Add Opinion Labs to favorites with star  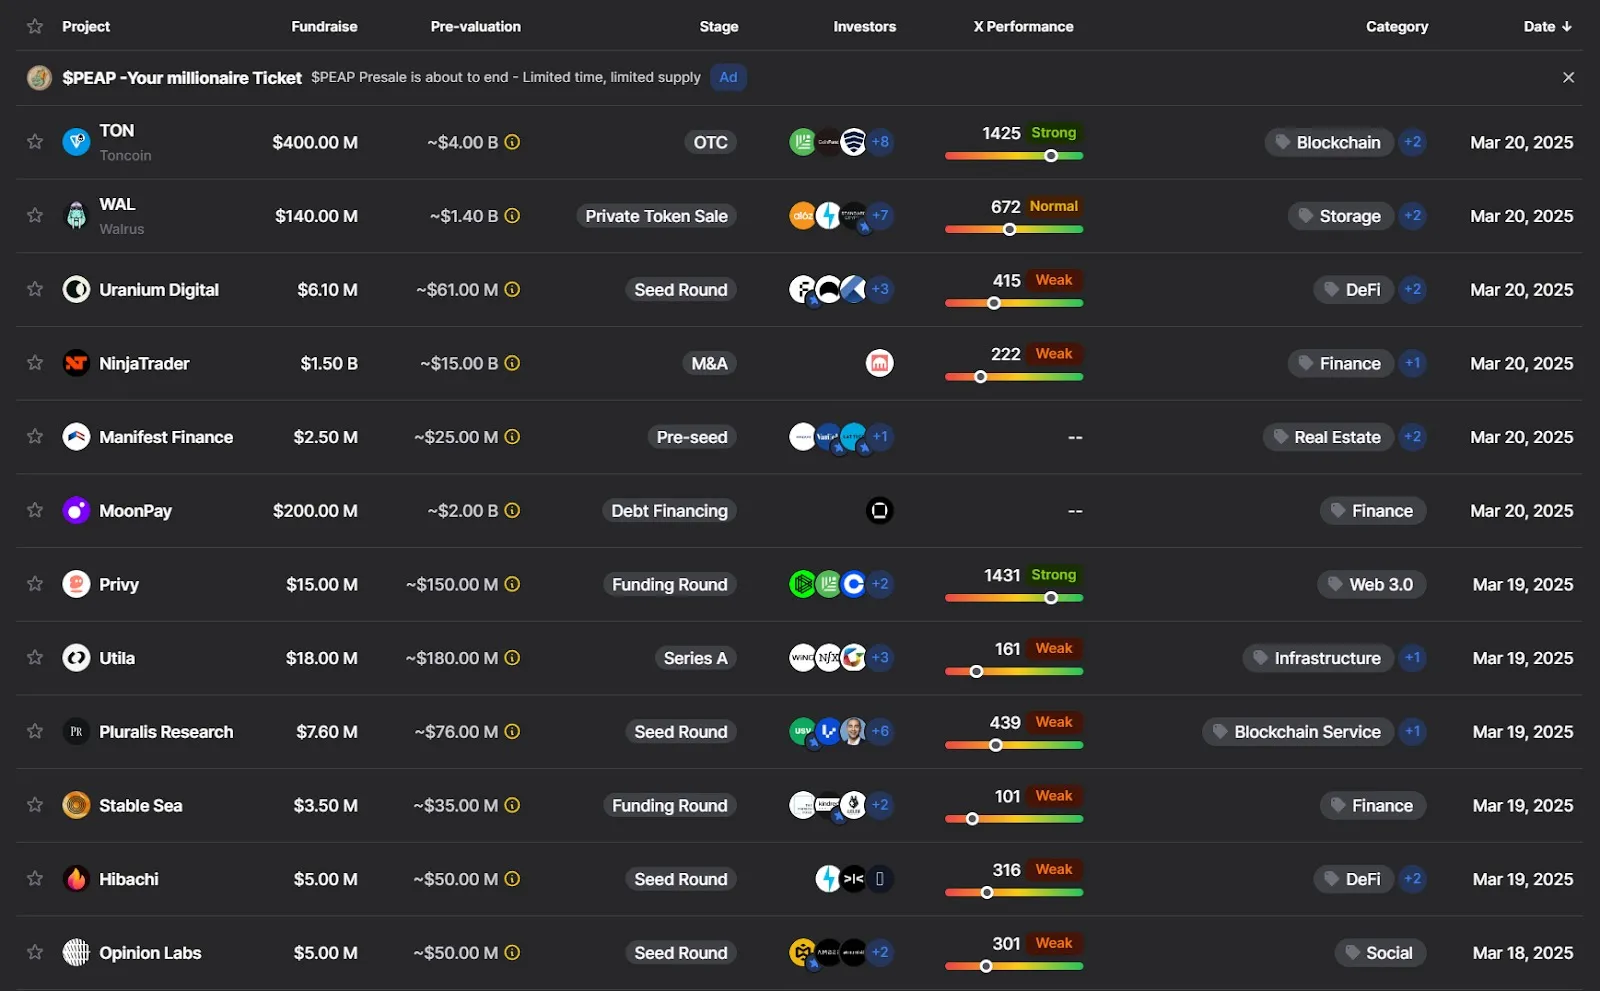pyautogui.click(x=35, y=953)
